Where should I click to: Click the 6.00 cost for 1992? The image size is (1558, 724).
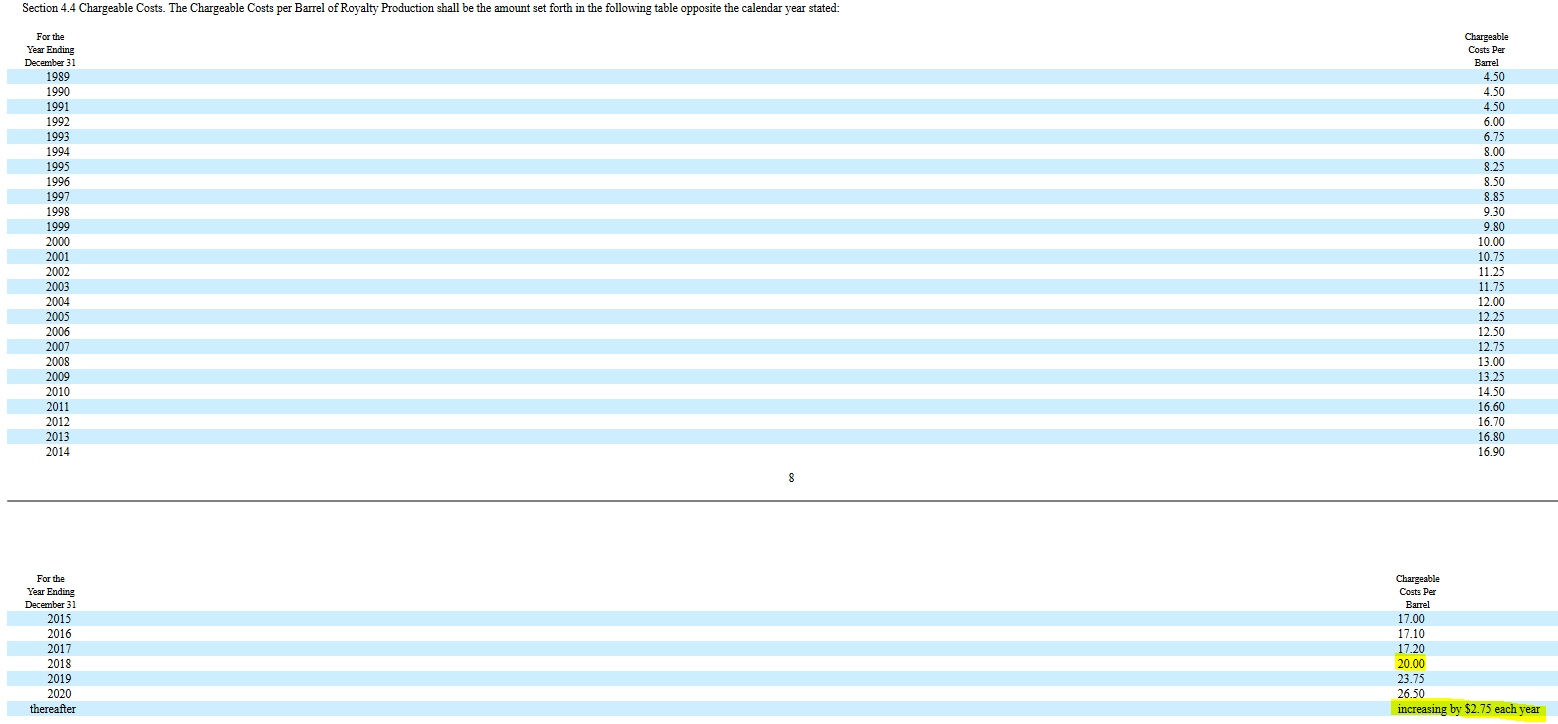point(1494,121)
